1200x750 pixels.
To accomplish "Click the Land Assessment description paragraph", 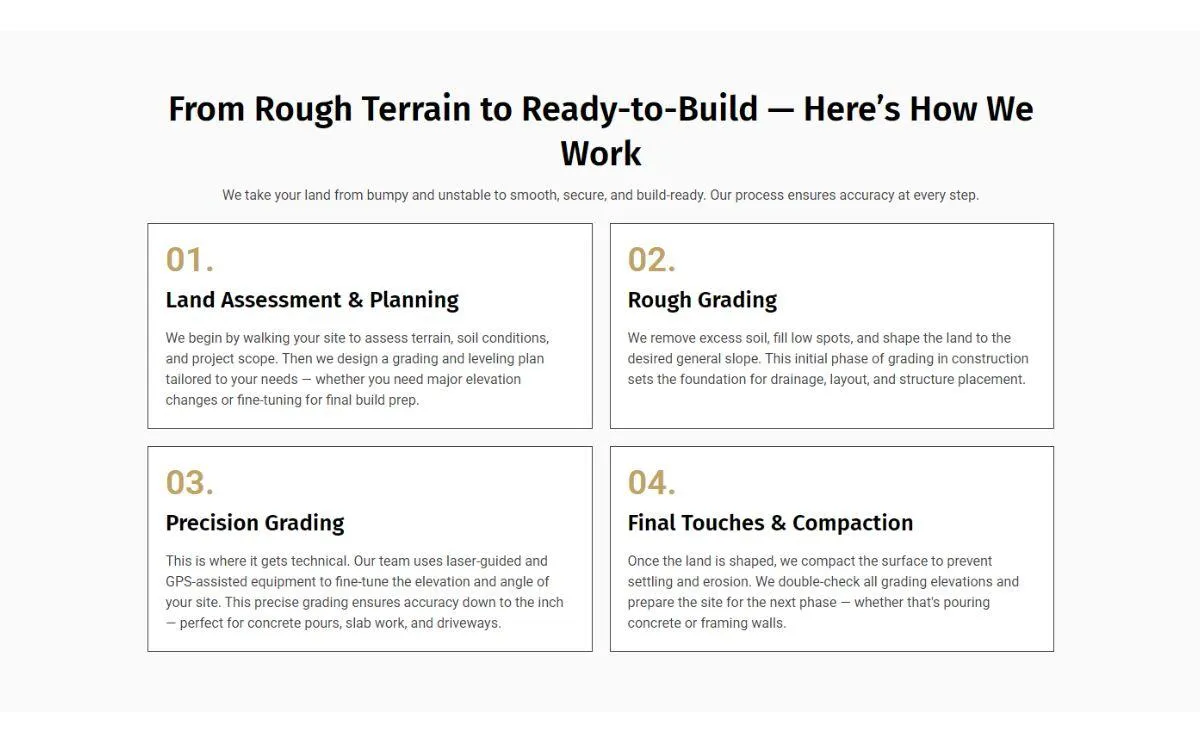I will pos(358,369).
